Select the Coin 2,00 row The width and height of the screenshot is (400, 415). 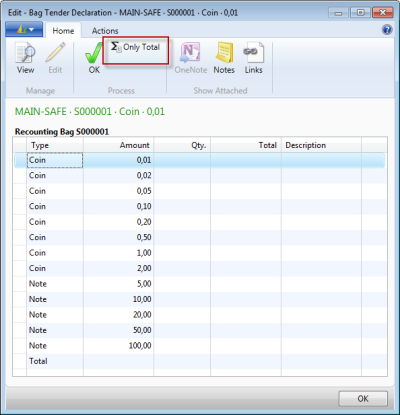(x=200, y=268)
